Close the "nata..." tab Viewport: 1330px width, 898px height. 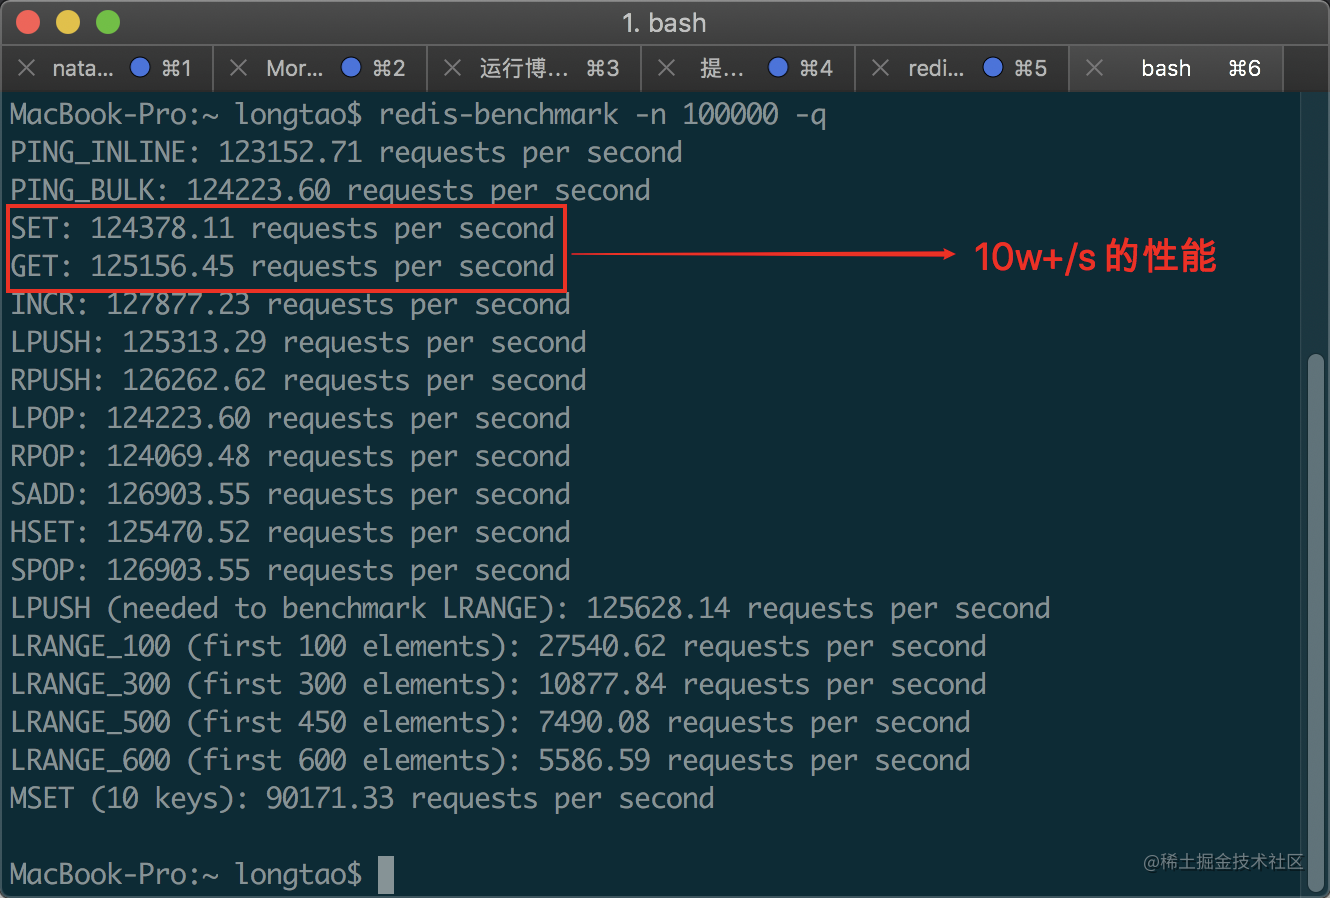coord(28,68)
